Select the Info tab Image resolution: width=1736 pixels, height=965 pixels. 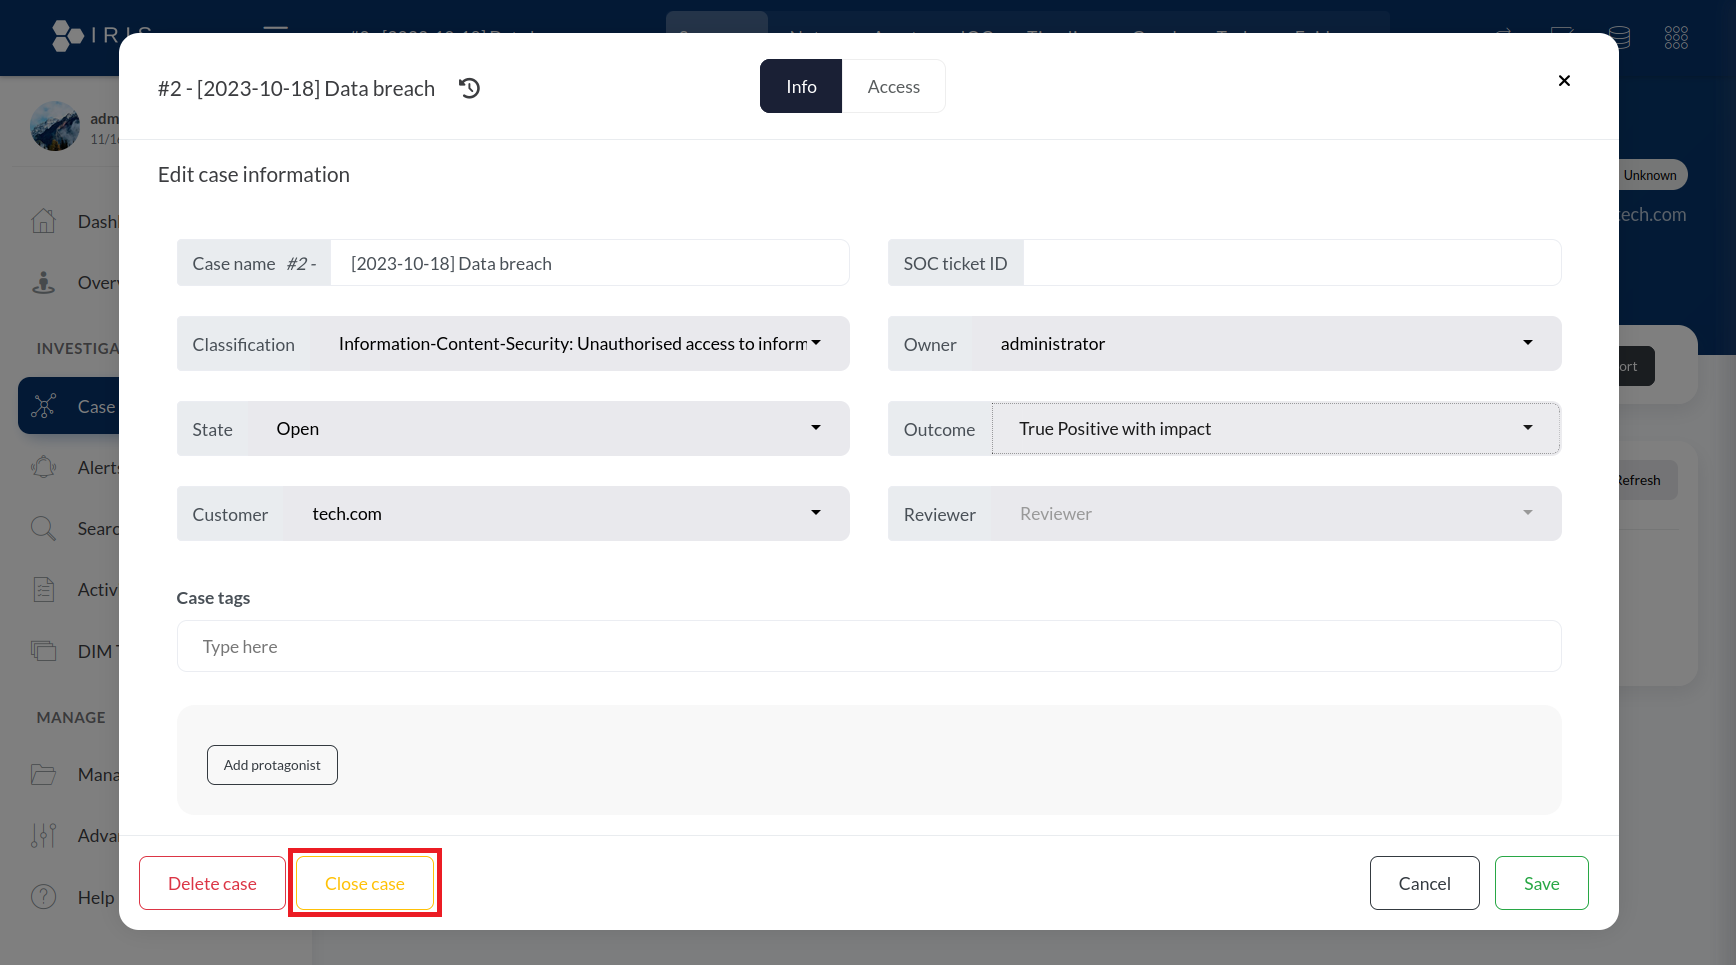click(x=801, y=87)
